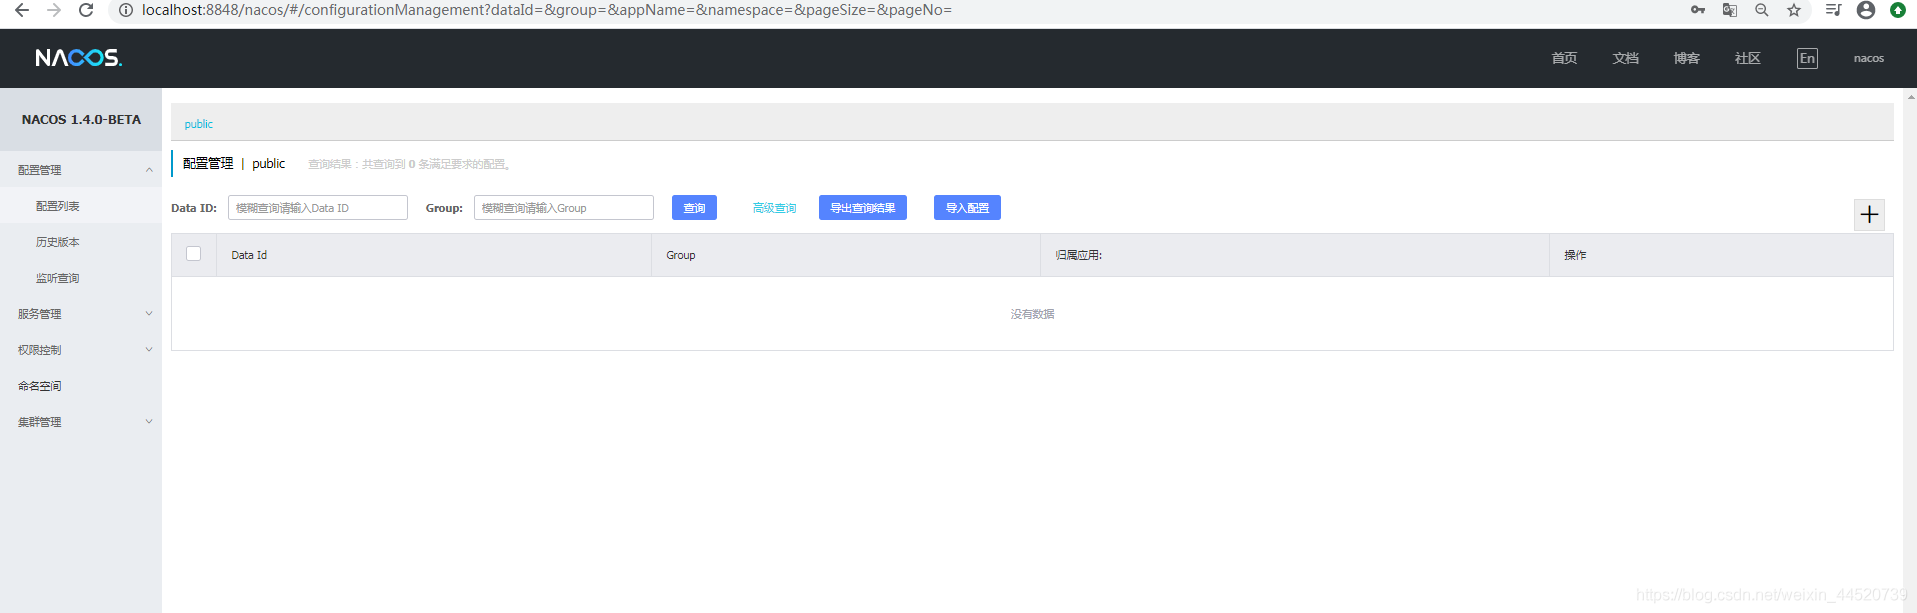The height and width of the screenshot is (613, 1917).
Task: Open the media control playlist icon
Action: point(1833,10)
